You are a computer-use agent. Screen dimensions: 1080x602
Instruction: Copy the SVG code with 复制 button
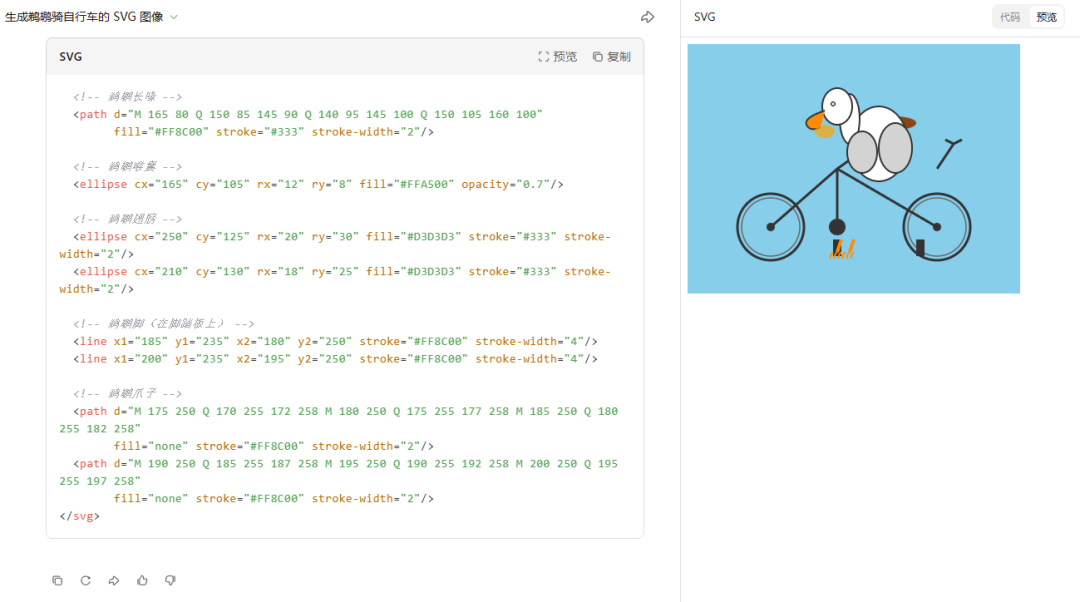point(612,56)
